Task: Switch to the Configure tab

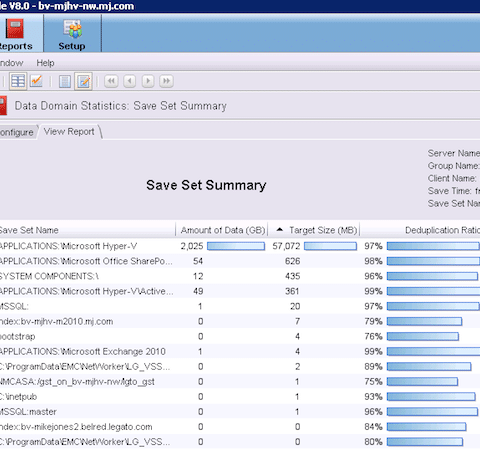Action: pyautogui.click(x=17, y=132)
